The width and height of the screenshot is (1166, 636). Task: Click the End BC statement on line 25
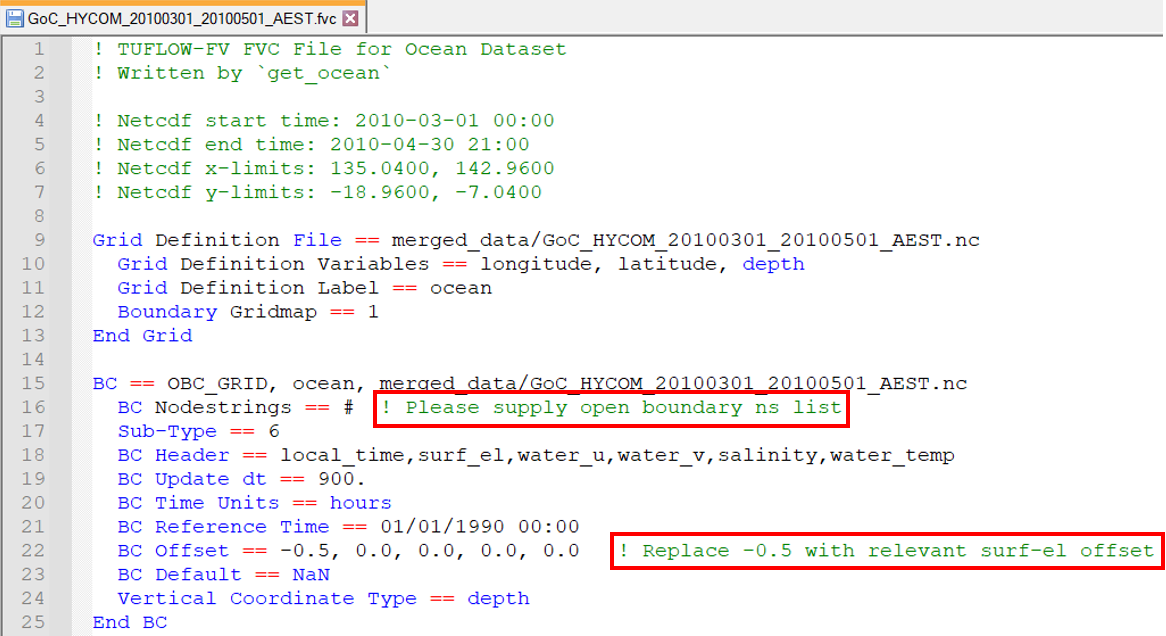tap(130, 622)
